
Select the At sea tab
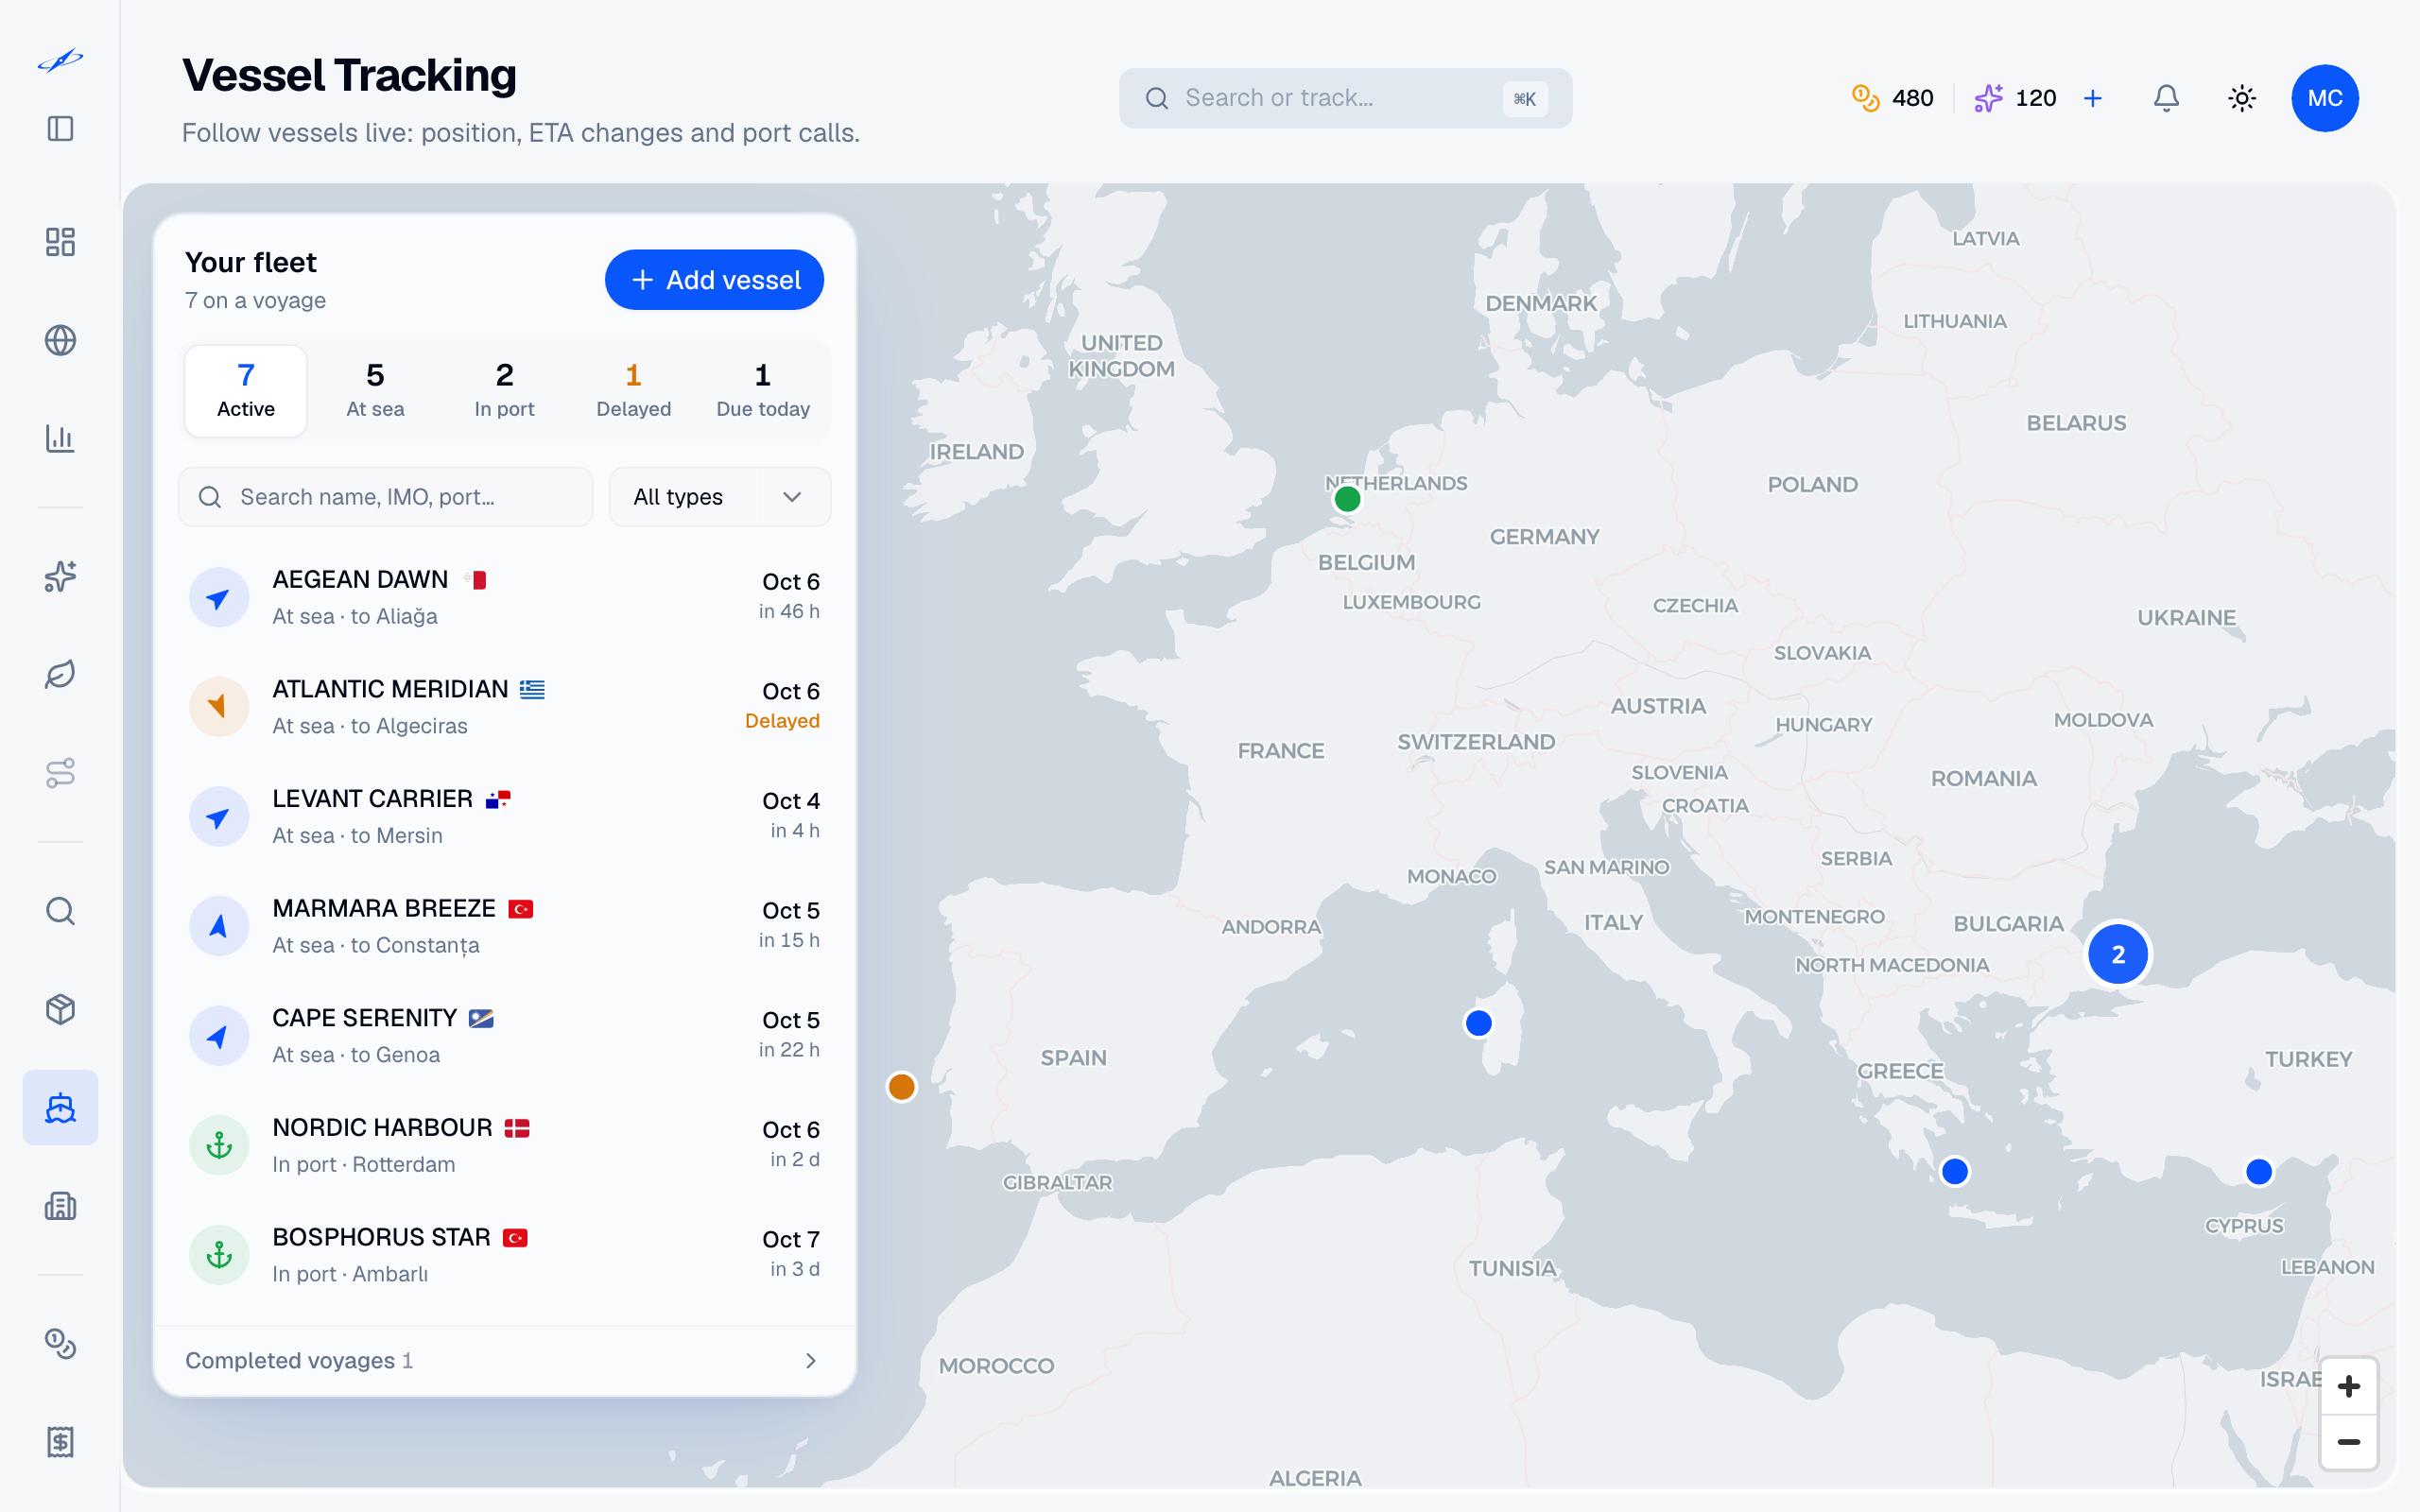[x=375, y=391]
